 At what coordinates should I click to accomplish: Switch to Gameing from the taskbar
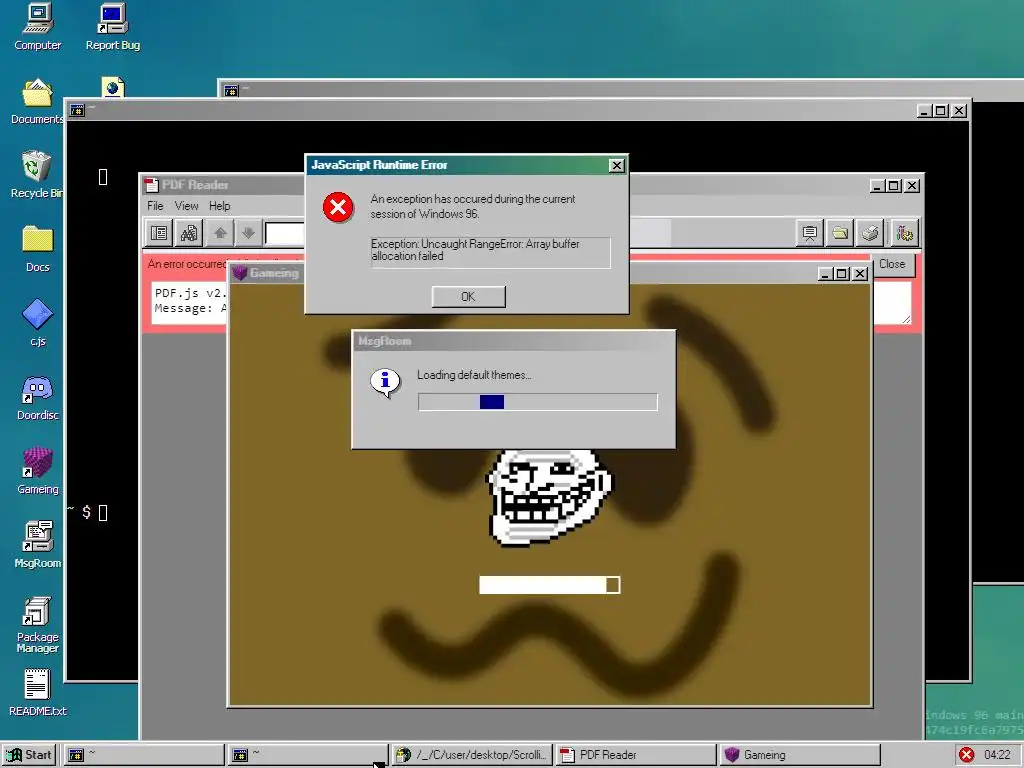800,755
